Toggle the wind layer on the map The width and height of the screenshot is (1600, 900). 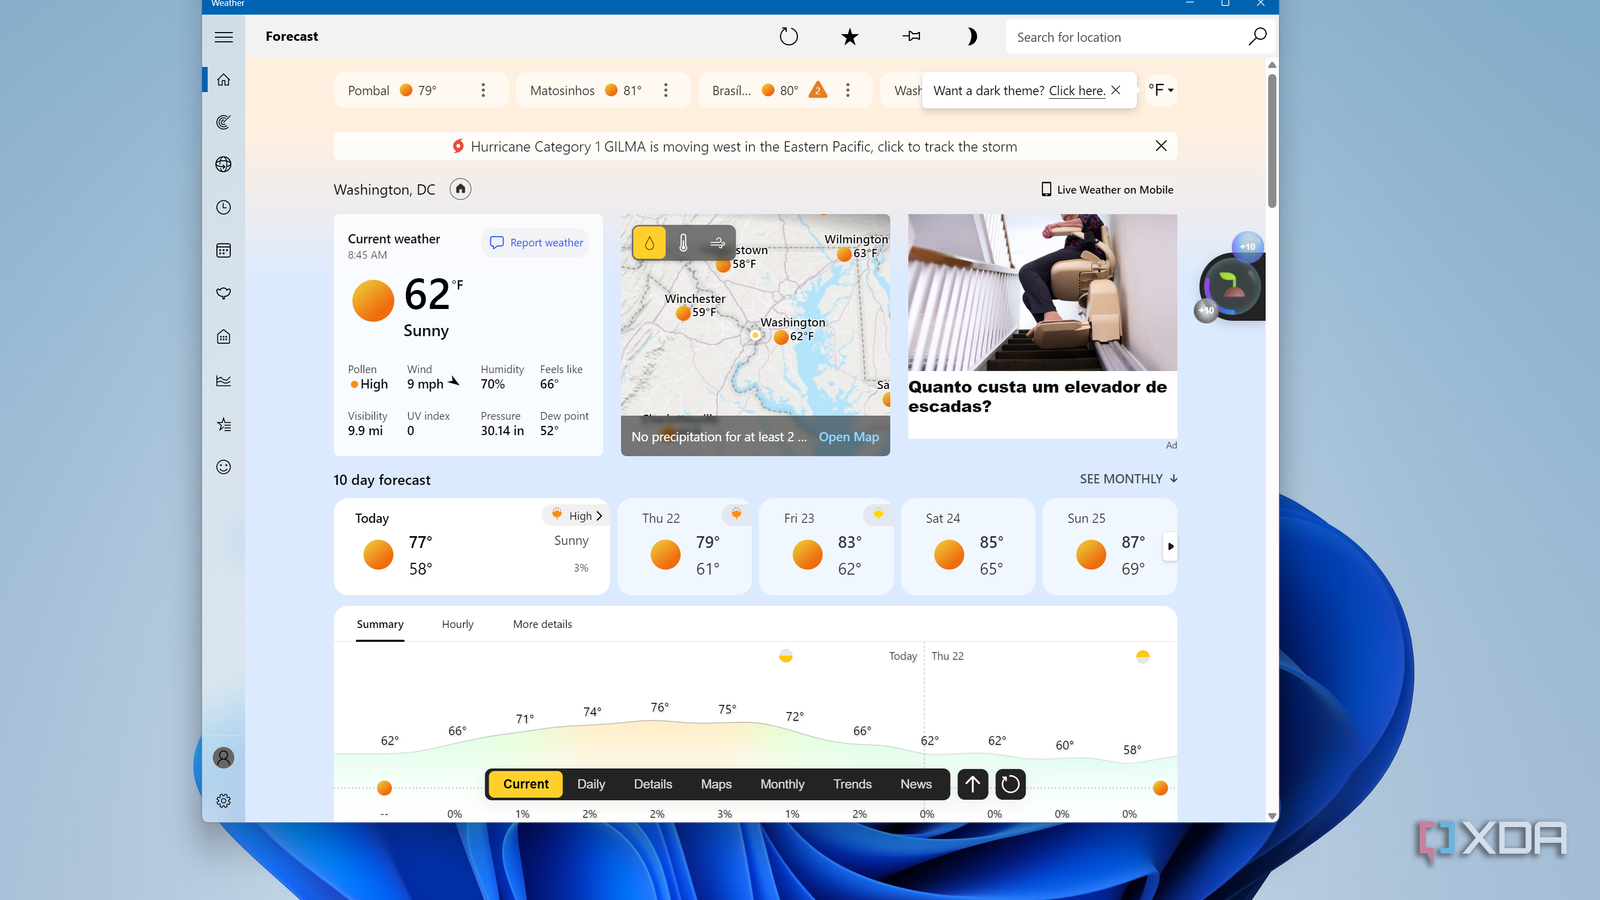coord(717,242)
